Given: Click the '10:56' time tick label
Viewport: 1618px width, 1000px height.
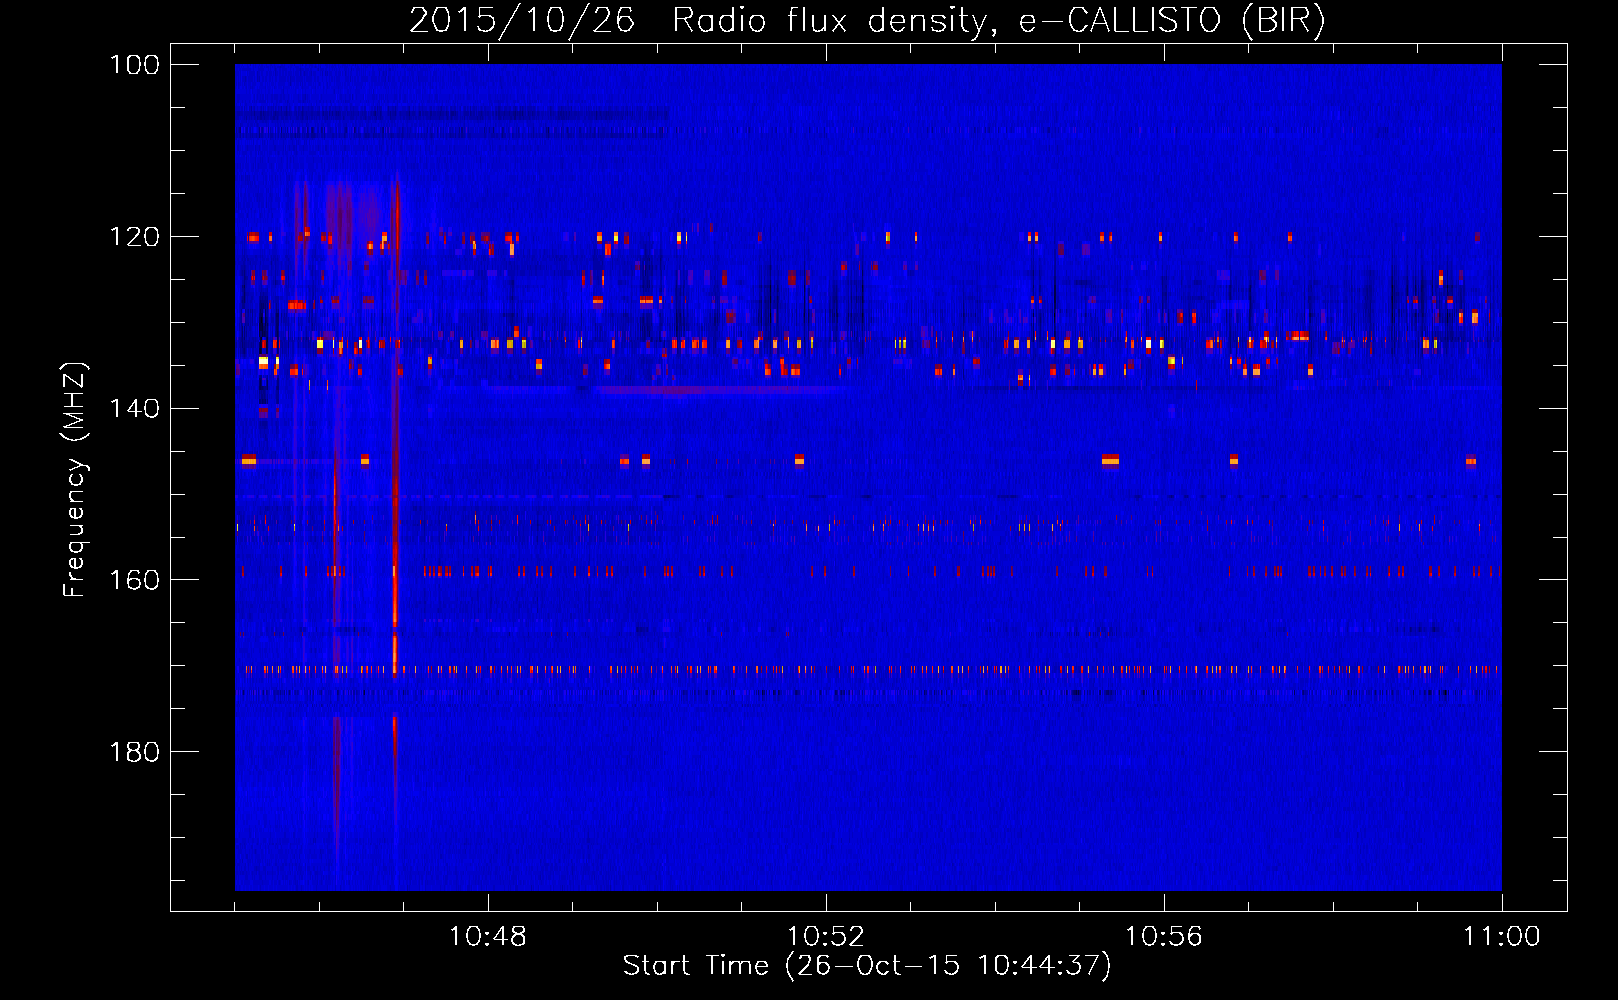Looking at the screenshot, I should pos(1163,937).
